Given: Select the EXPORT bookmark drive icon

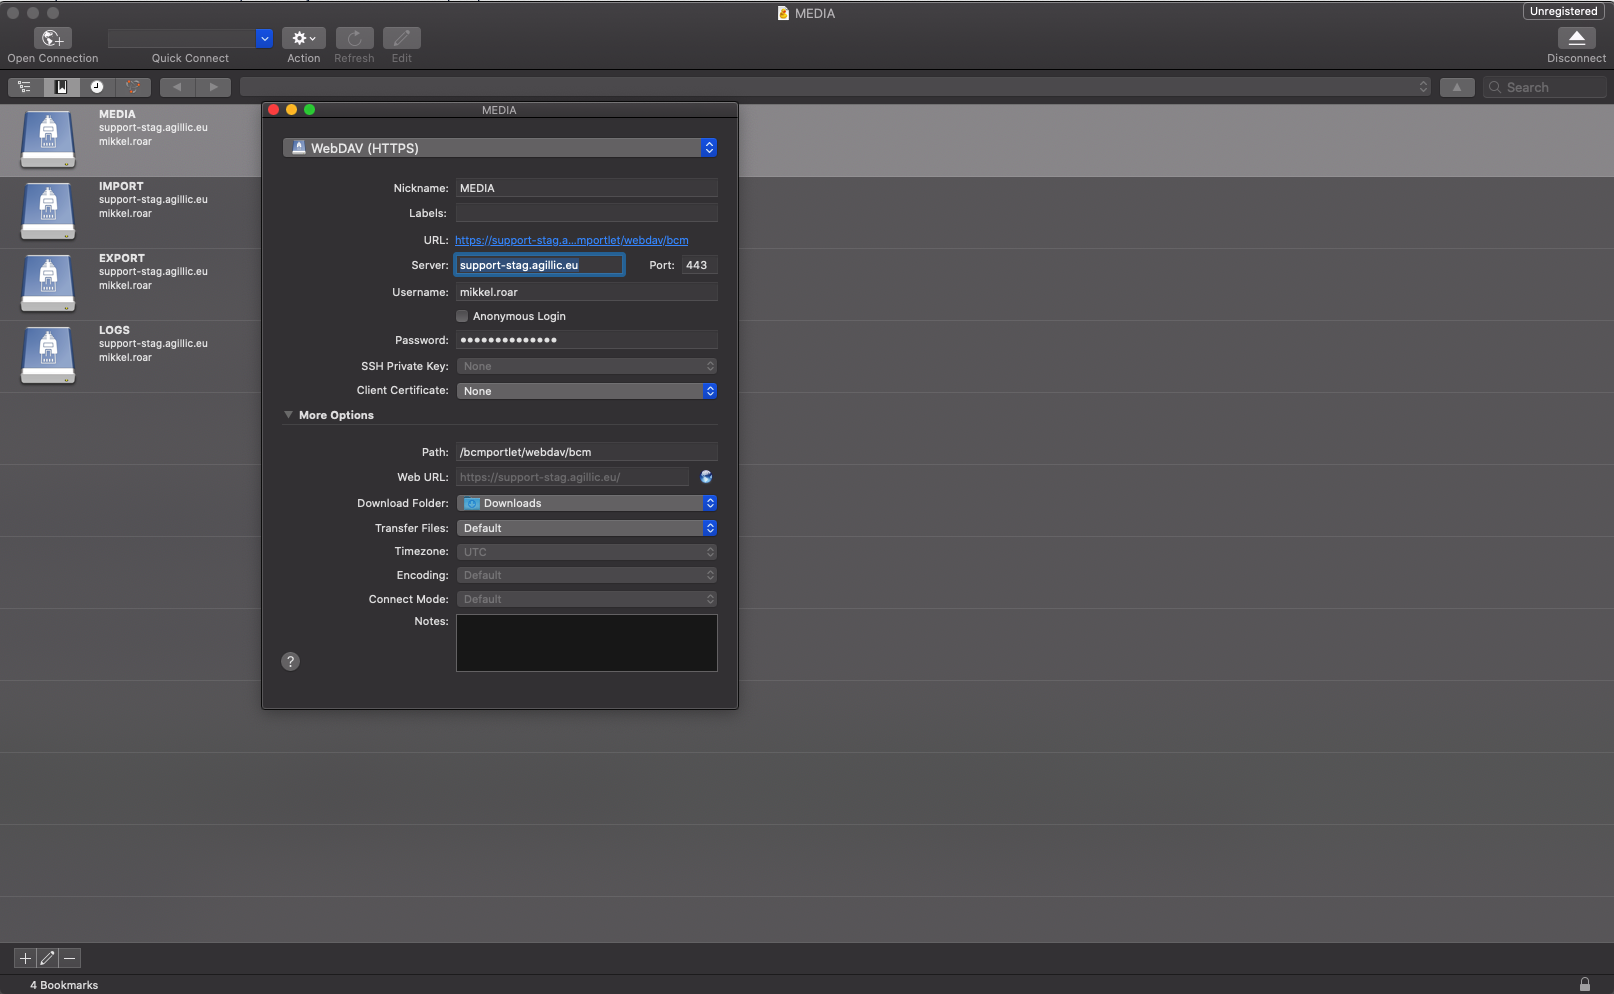Looking at the screenshot, I should tap(48, 284).
